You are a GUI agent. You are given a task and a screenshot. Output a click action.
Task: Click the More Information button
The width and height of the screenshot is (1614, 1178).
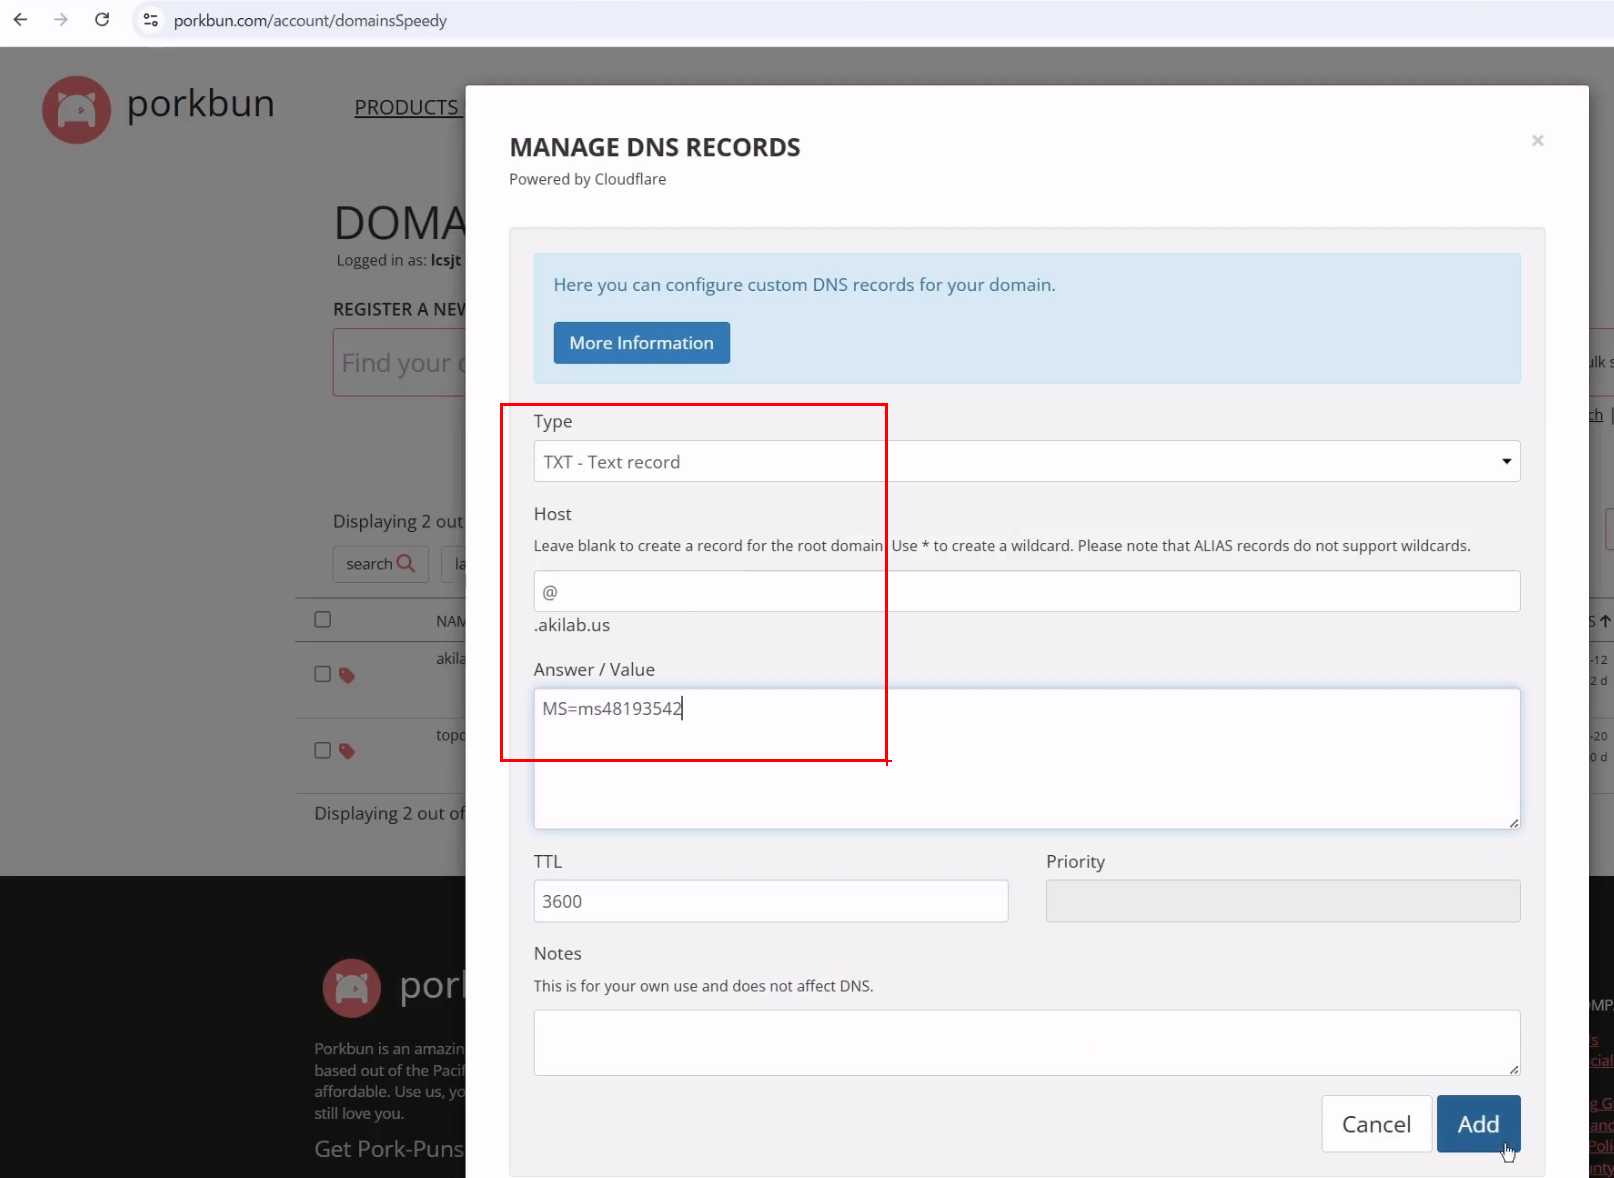(x=641, y=343)
